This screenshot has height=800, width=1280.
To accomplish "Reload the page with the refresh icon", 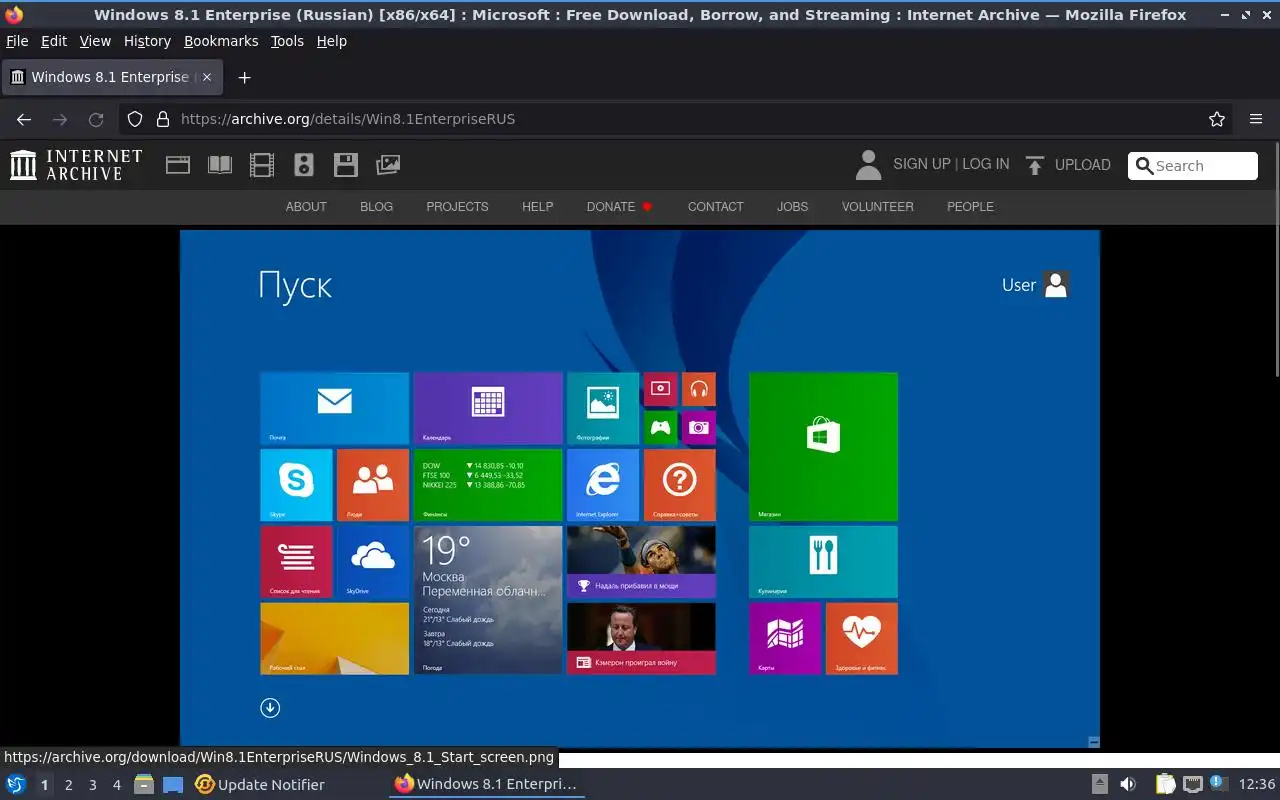I will (x=96, y=119).
